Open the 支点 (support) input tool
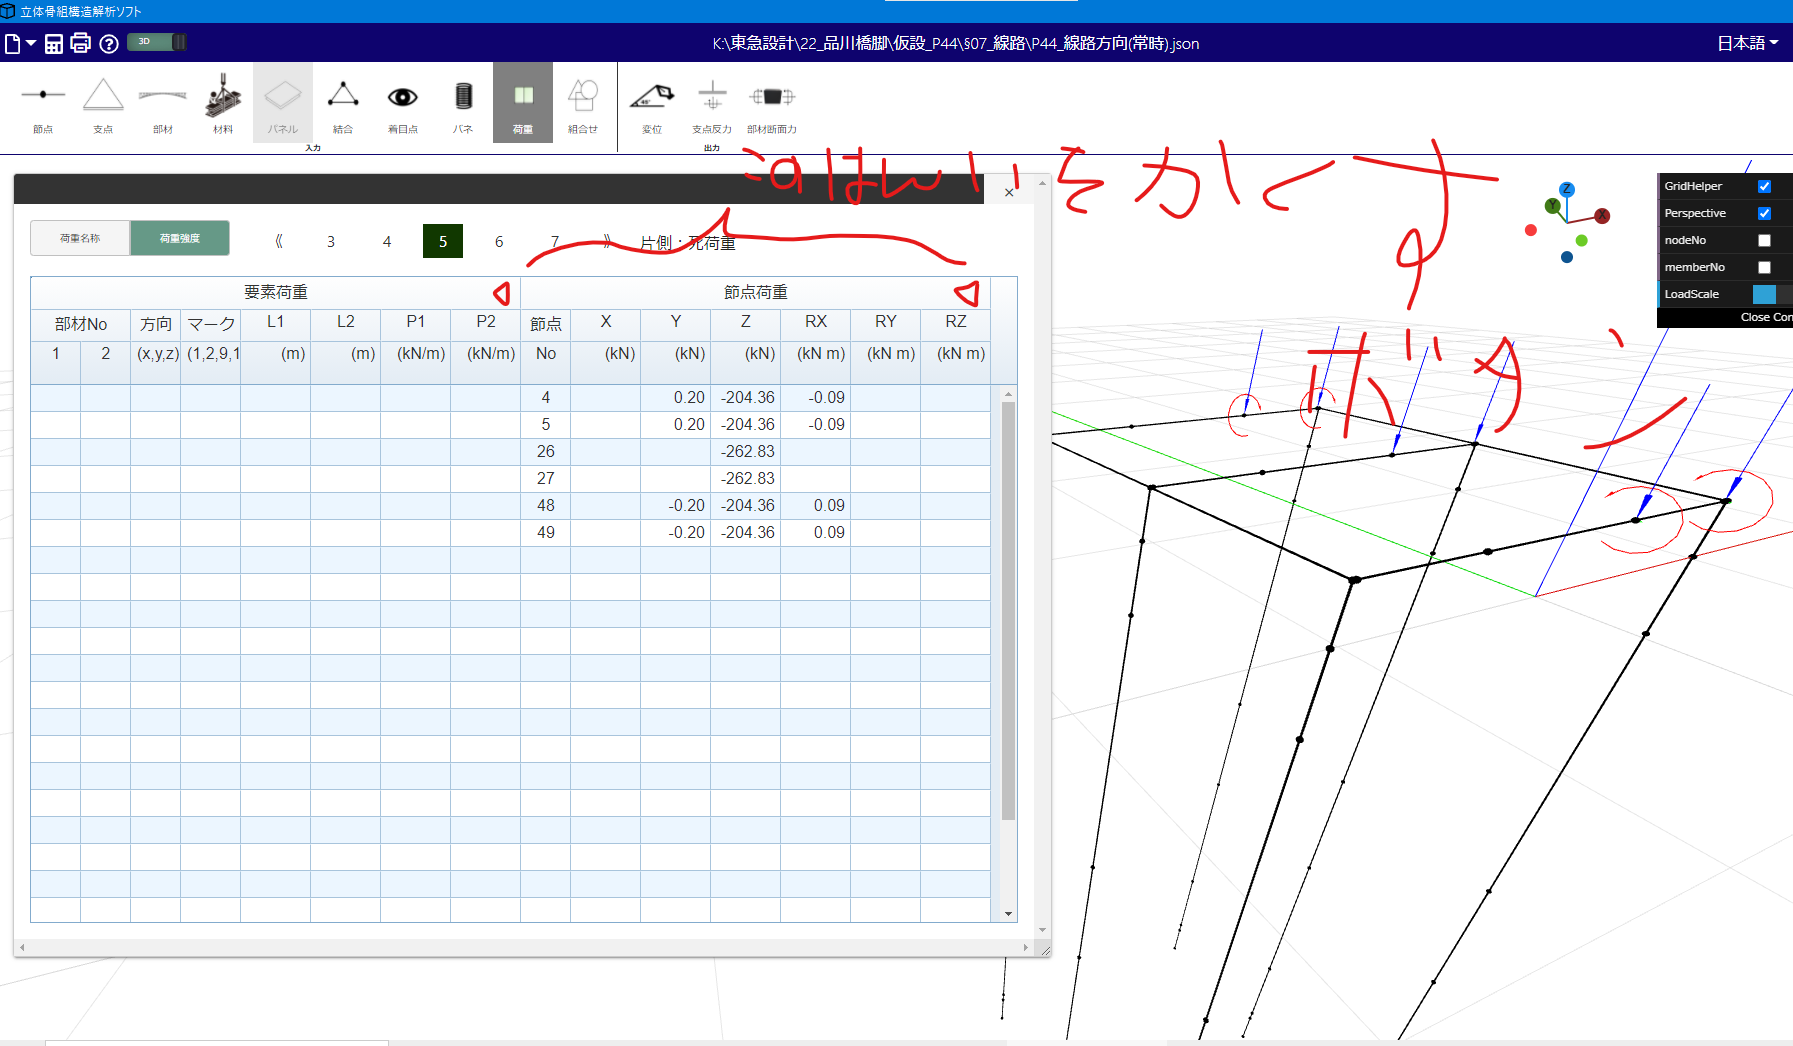Image resolution: width=1793 pixels, height=1046 pixels. 103,103
